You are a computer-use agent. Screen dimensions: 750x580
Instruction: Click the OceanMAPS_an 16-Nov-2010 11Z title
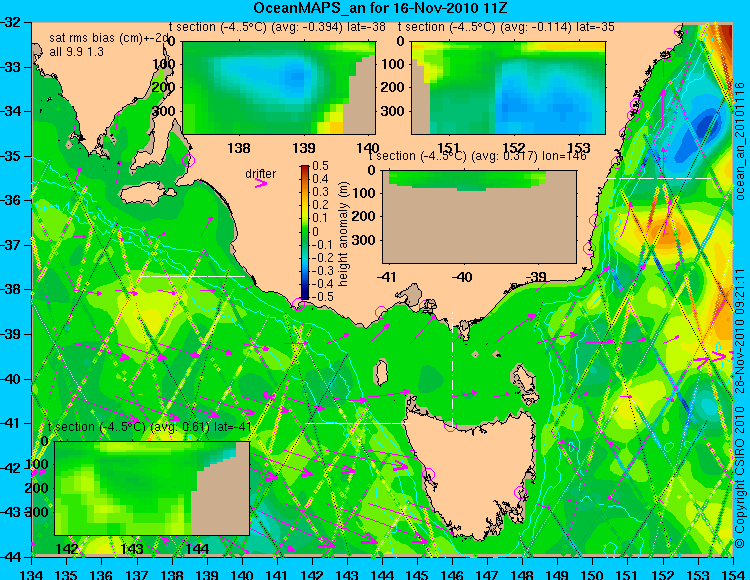point(380,8)
